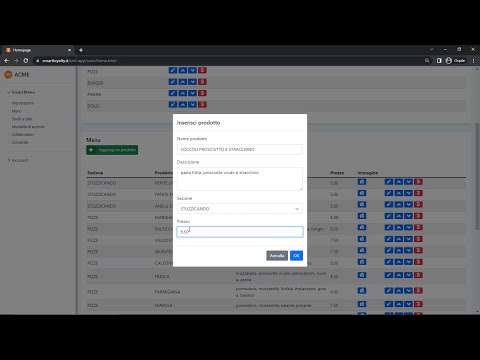The image size is (480, 360).
Task: Click the Prezzo column header
Action: pyautogui.click(x=337, y=173)
